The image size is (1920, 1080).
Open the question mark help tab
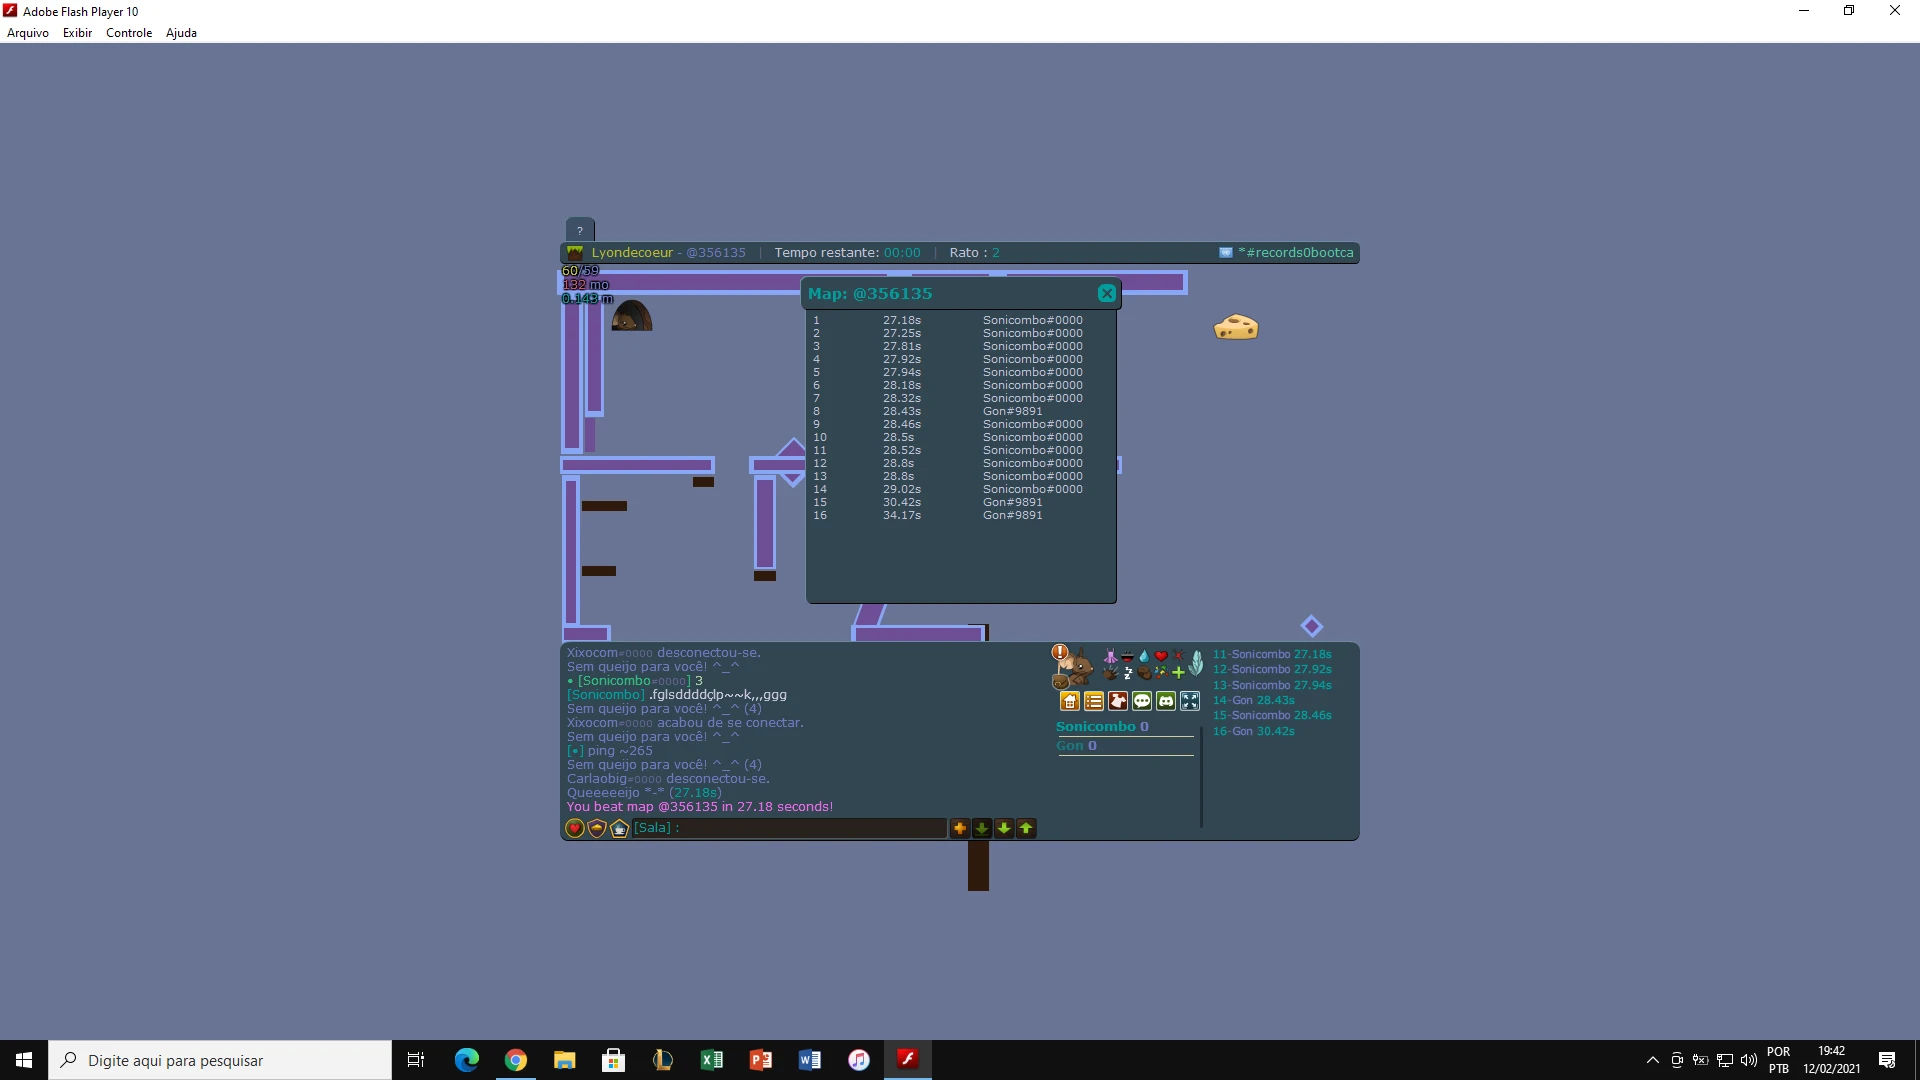point(579,230)
